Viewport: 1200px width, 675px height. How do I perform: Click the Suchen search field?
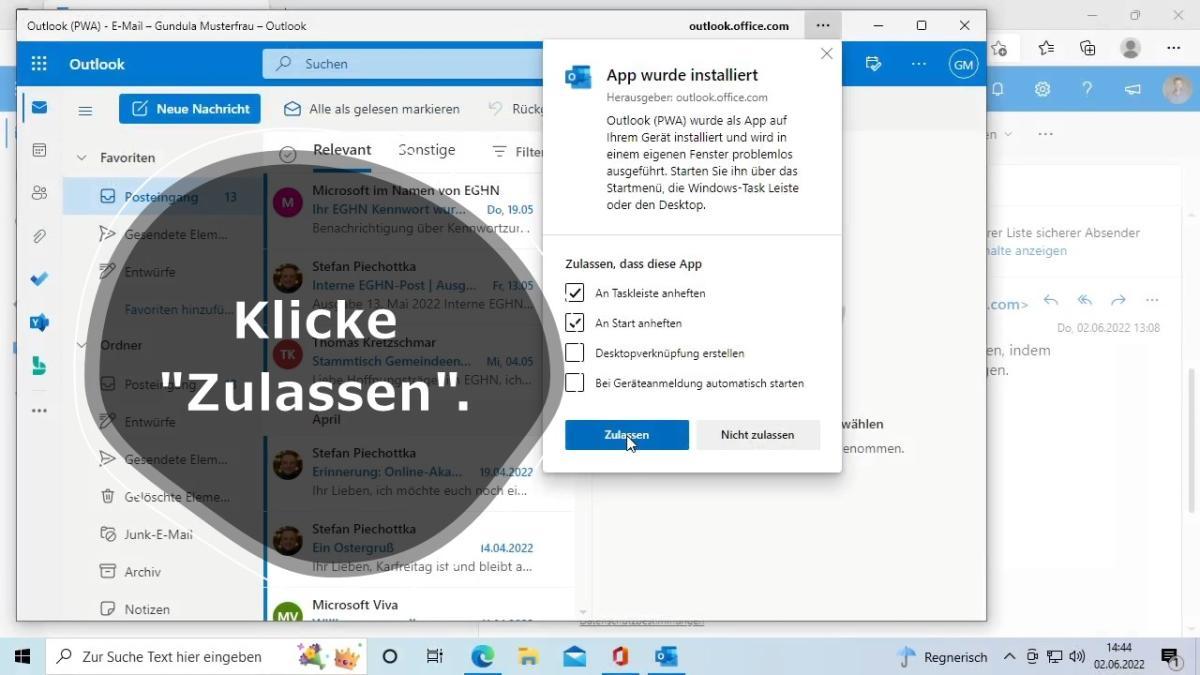tap(400, 64)
